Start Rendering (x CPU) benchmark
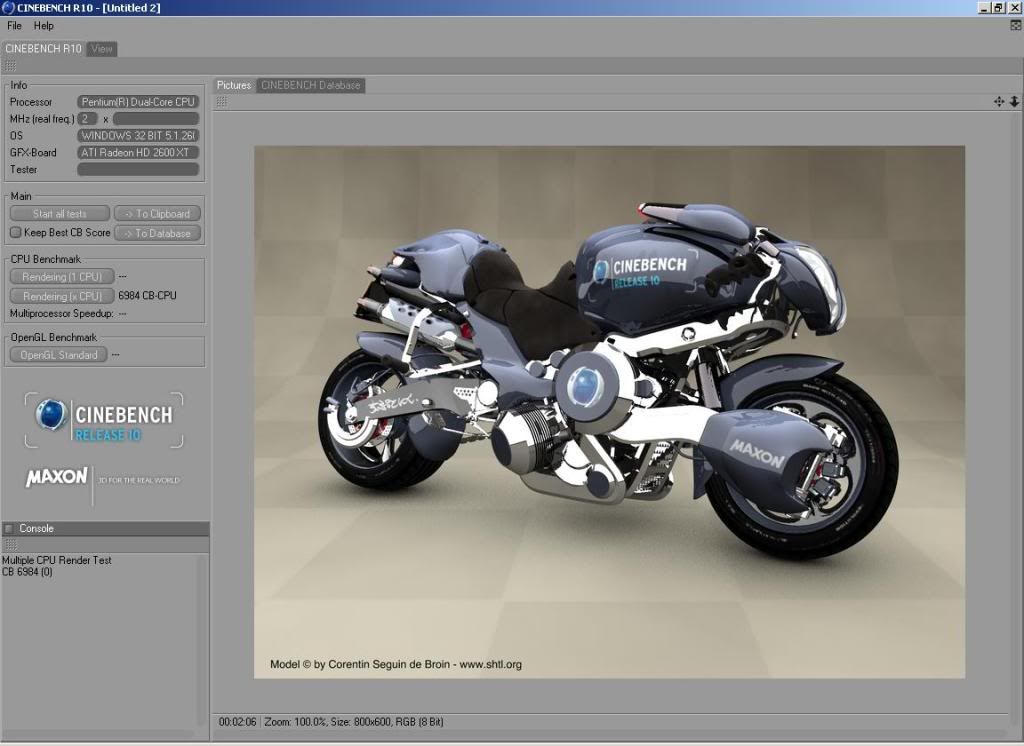The image size is (1024, 746). click(62, 296)
